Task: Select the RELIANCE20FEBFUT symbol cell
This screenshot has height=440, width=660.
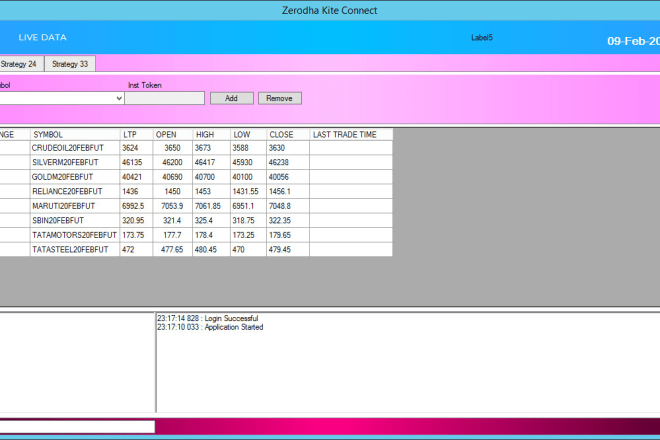Action: click(x=75, y=191)
